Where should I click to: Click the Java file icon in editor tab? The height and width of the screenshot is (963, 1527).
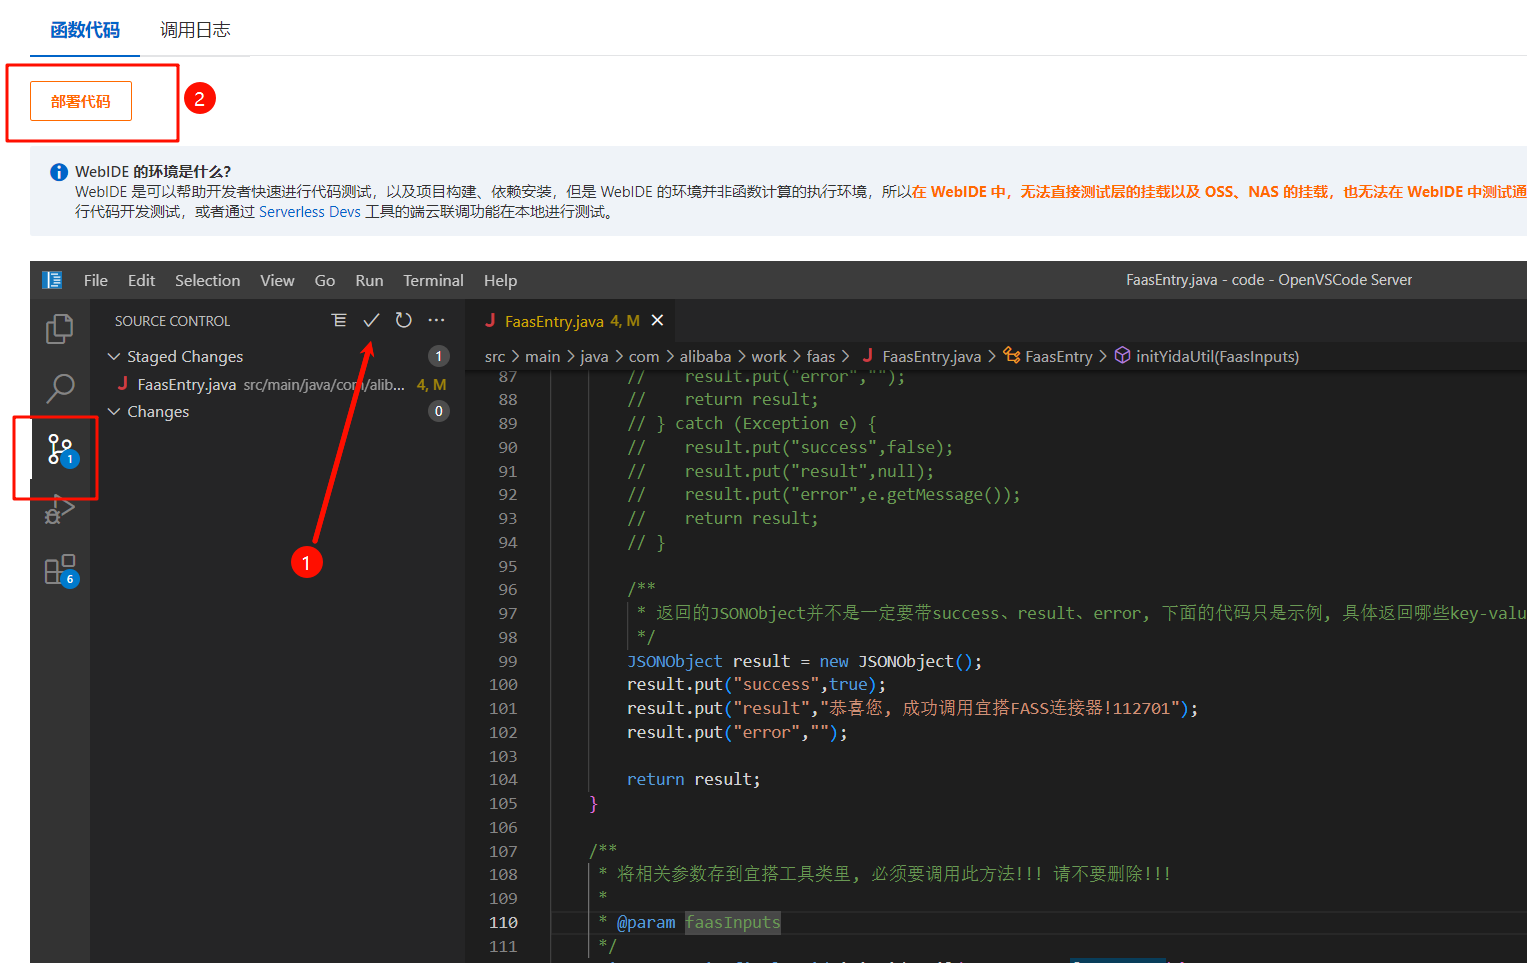(x=490, y=320)
